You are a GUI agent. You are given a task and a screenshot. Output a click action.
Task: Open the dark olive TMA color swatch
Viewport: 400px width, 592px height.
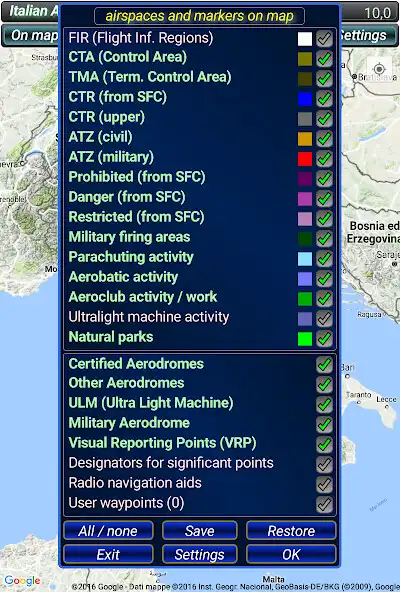click(x=305, y=79)
